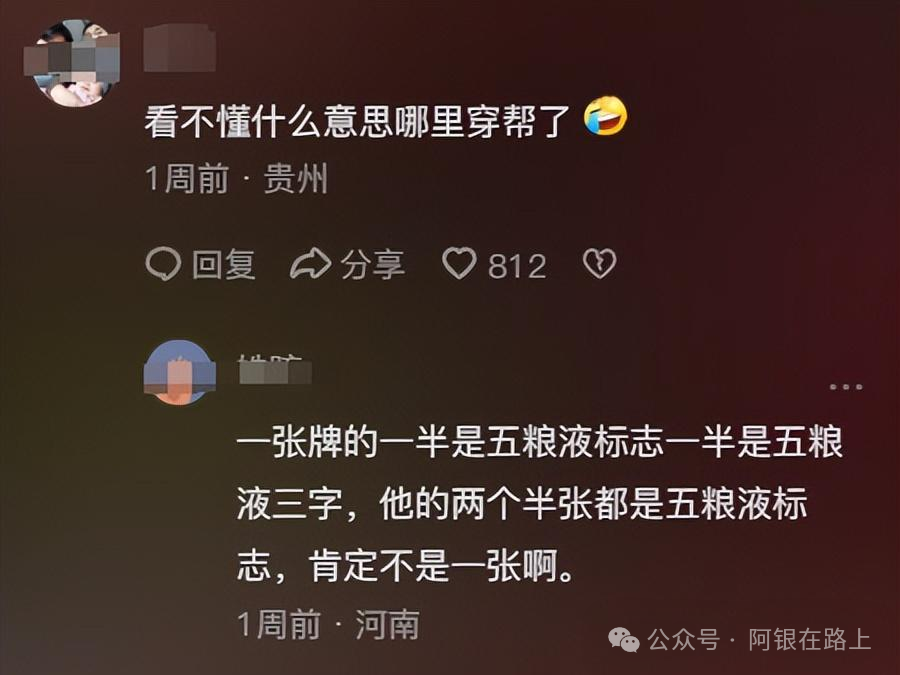Open the reply author's round avatar
900x675 pixels.
click(x=180, y=373)
